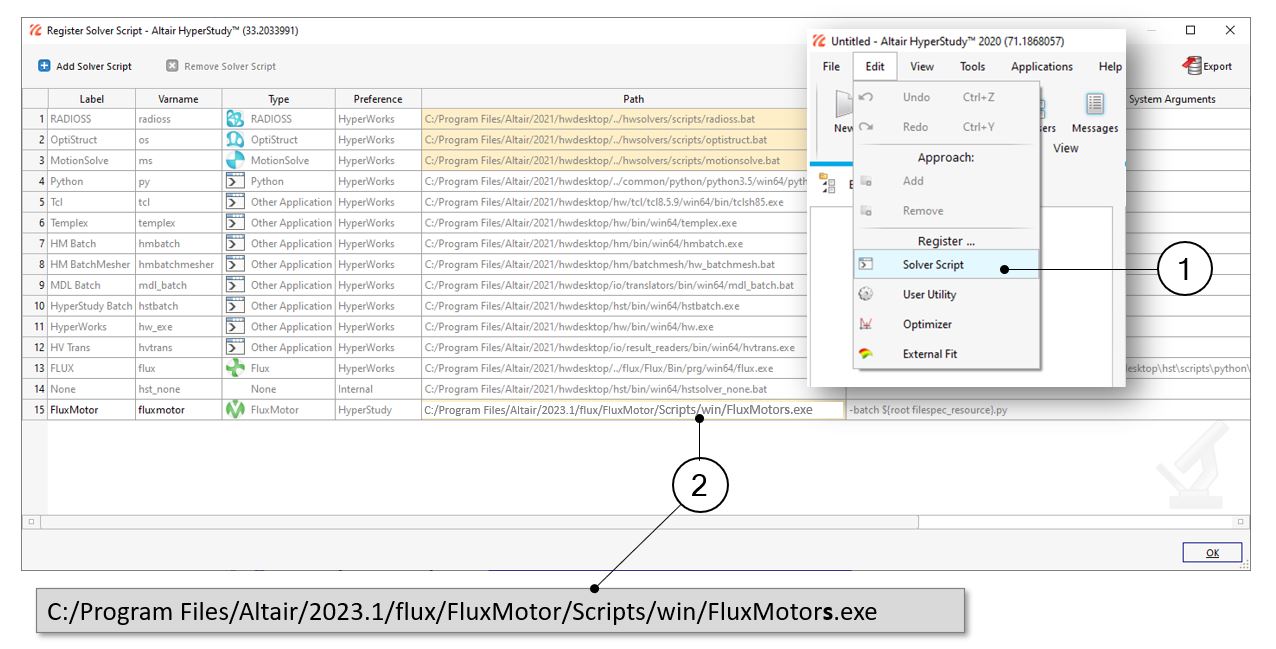Open the File menu in HyperStudy
This screenshot has width=1276, height=649.
point(831,67)
